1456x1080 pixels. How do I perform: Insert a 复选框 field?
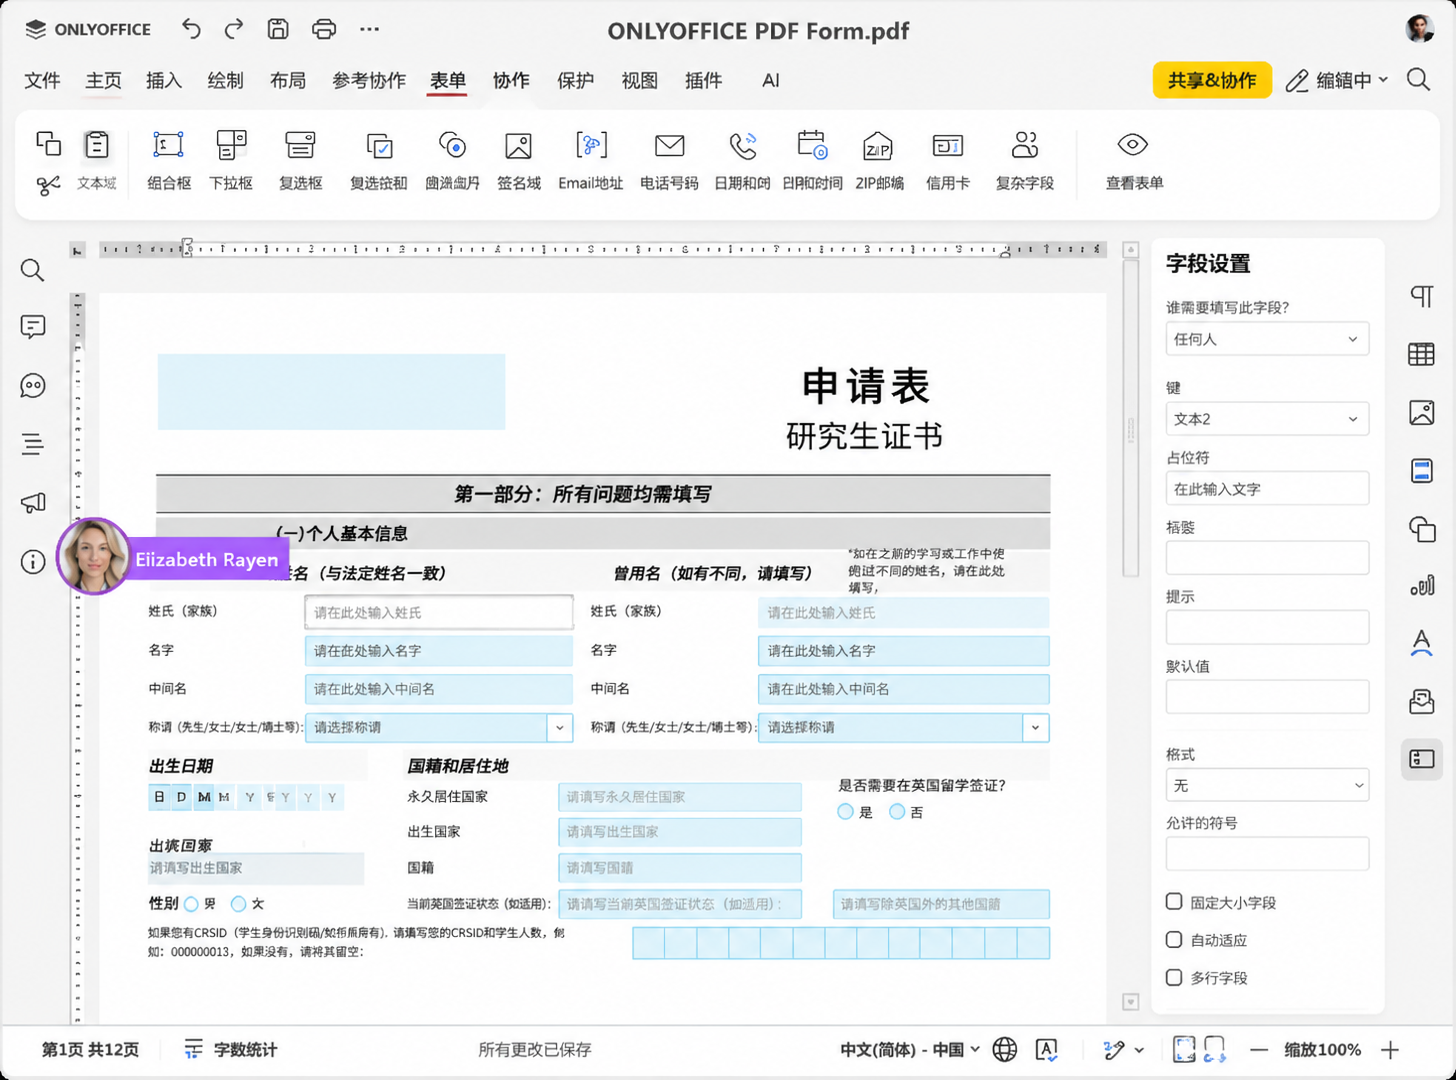click(300, 160)
